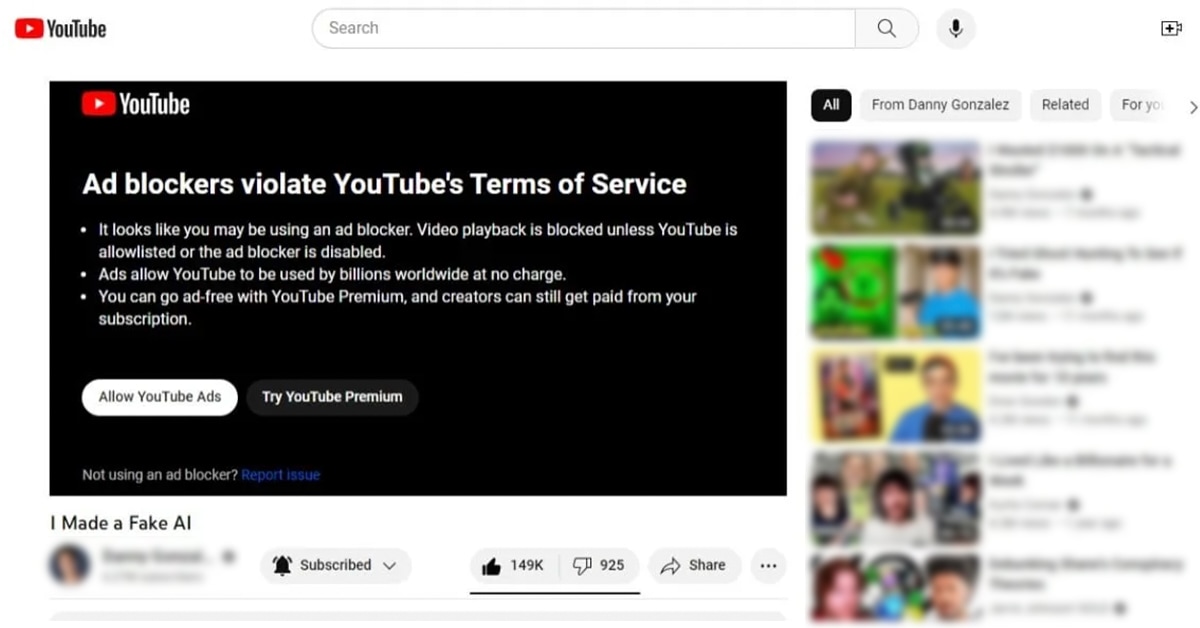Click the bullet "You can go ad-free with YouTube Premium"
1200x628 pixels.
click(x=398, y=308)
